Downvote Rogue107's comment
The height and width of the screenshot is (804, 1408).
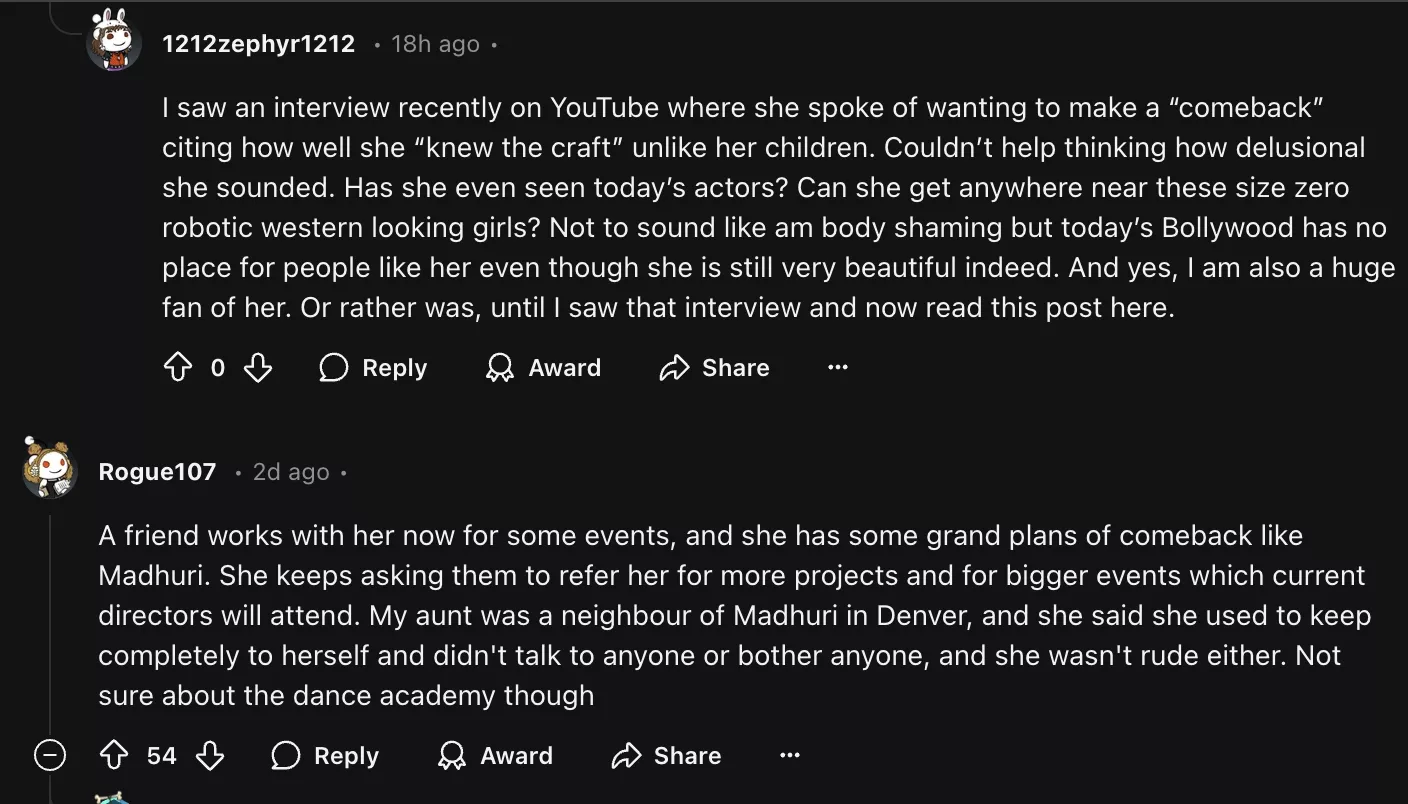tap(210, 756)
